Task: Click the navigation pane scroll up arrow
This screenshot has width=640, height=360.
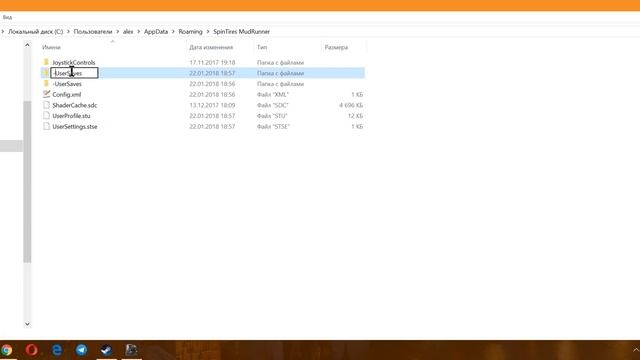Action: 27,45
